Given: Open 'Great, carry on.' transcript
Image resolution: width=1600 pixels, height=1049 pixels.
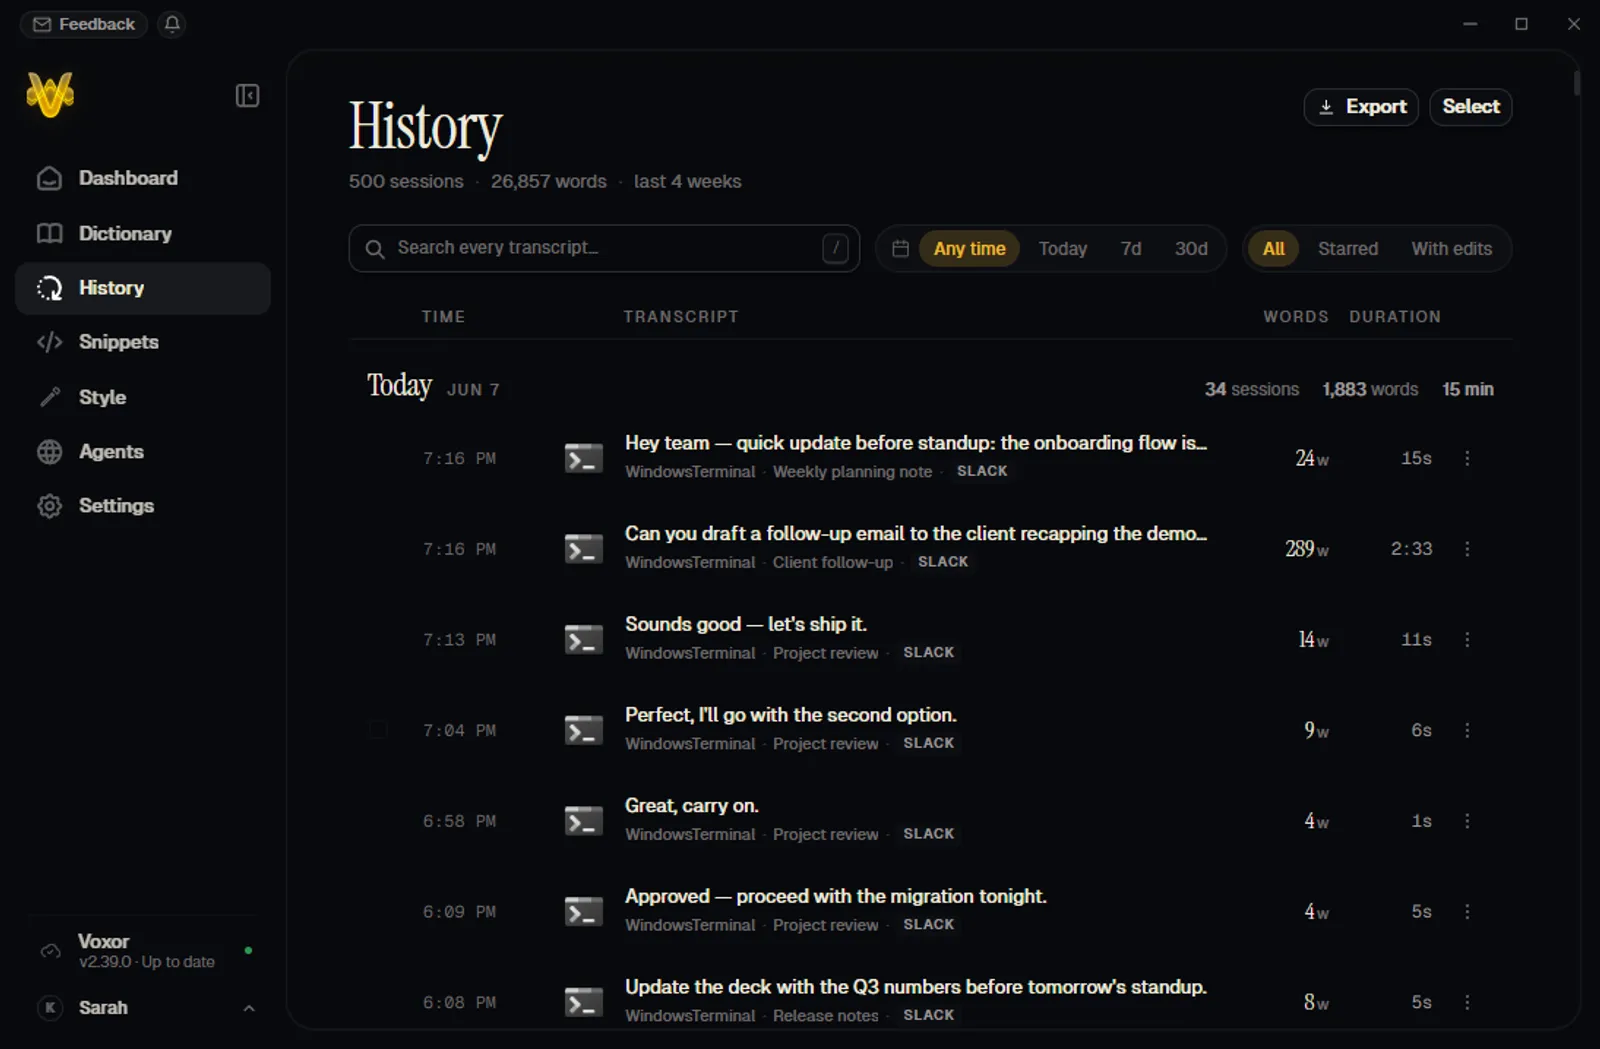Looking at the screenshot, I should (692, 806).
